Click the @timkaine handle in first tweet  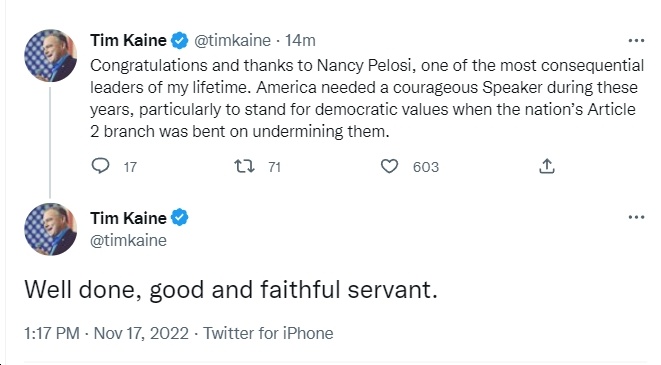[232, 40]
